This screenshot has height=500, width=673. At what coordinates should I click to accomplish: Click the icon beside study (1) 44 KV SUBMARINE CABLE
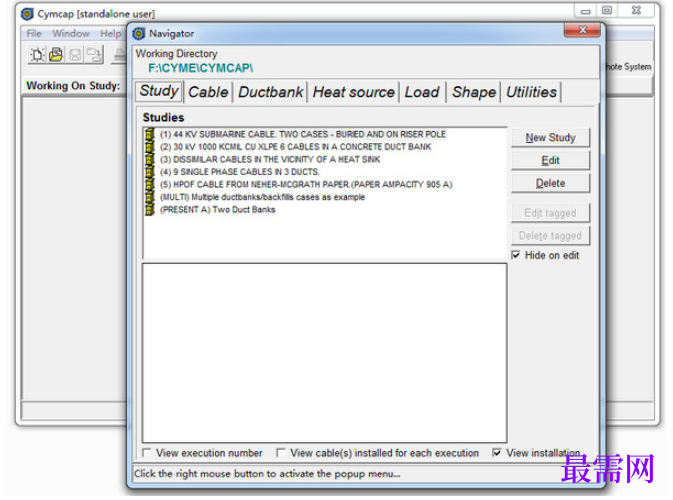point(149,134)
